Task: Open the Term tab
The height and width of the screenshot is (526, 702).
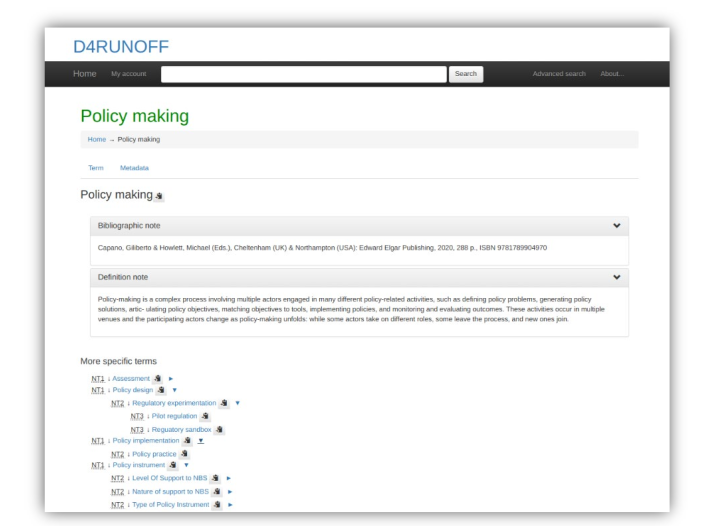Action: tap(96, 168)
